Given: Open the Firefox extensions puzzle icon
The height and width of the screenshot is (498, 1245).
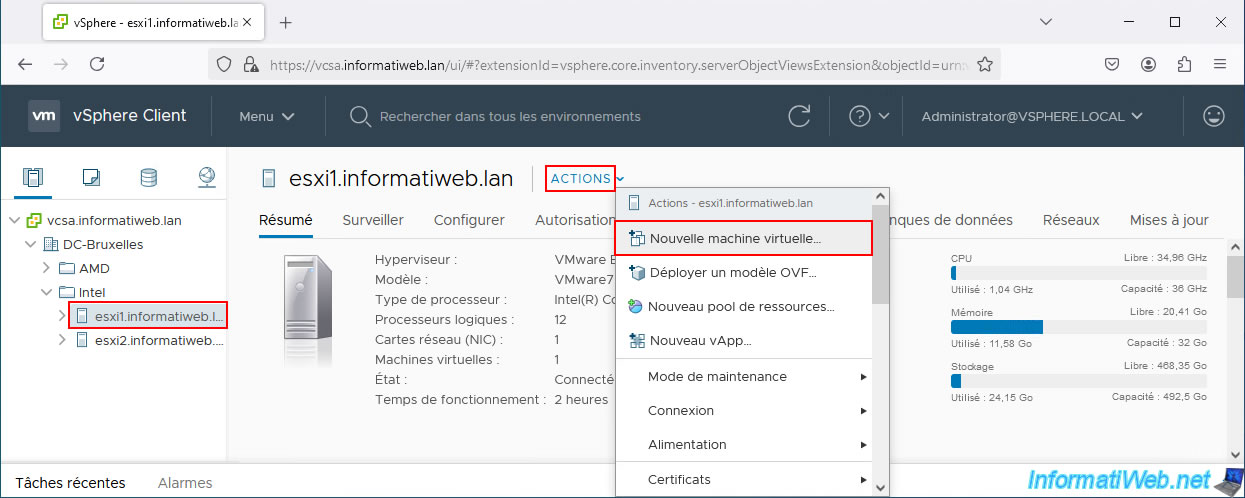Looking at the screenshot, I should (x=1184, y=64).
